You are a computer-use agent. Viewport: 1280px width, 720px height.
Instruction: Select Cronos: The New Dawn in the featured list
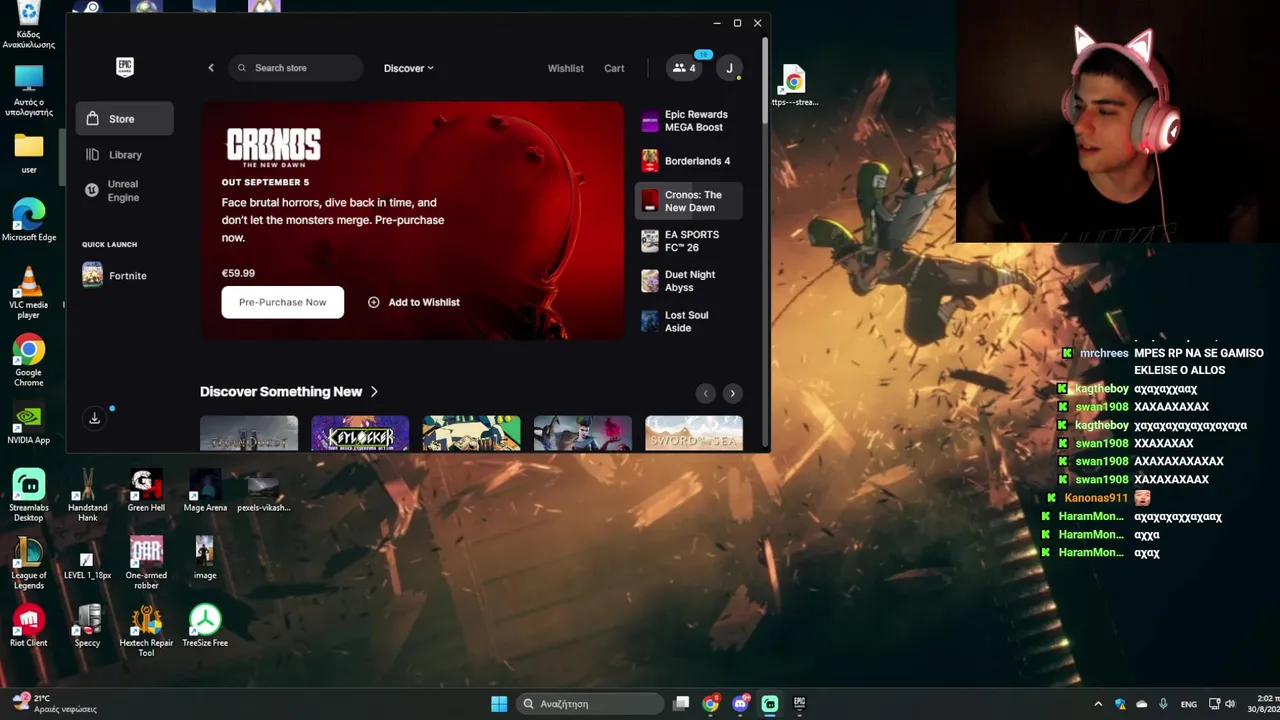tap(689, 201)
